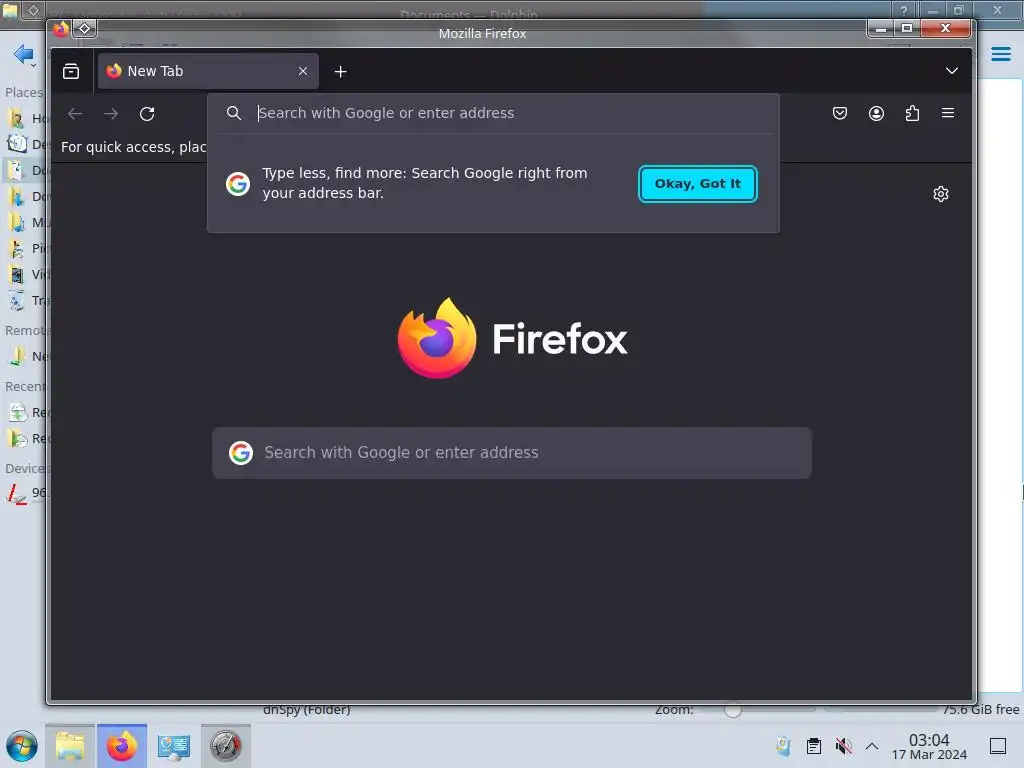Click the Firefox window menu icon in title bar
The height and width of the screenshot is (768, 1024).
pos(61,29)
